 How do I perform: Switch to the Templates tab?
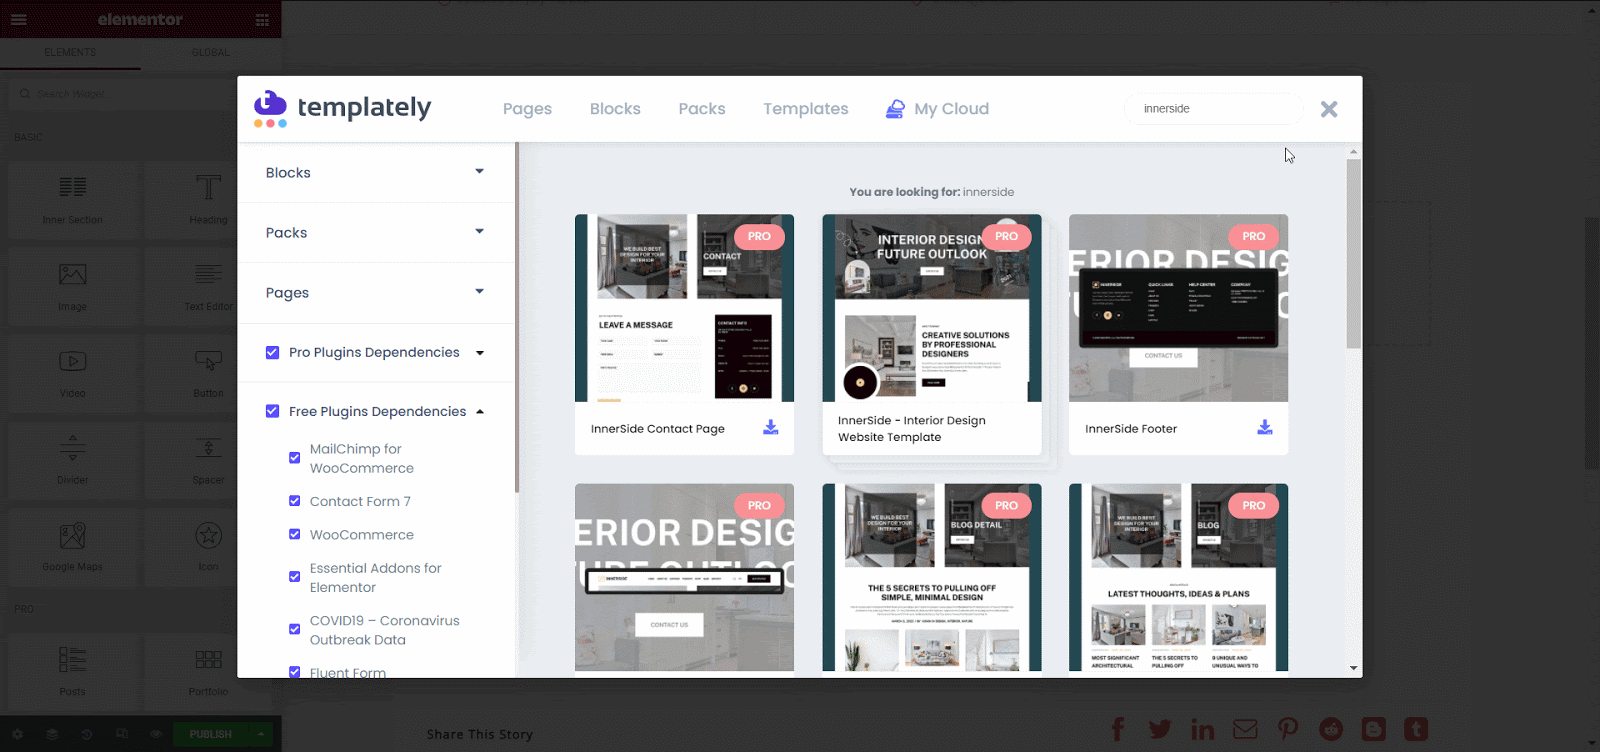coord(806,109)
